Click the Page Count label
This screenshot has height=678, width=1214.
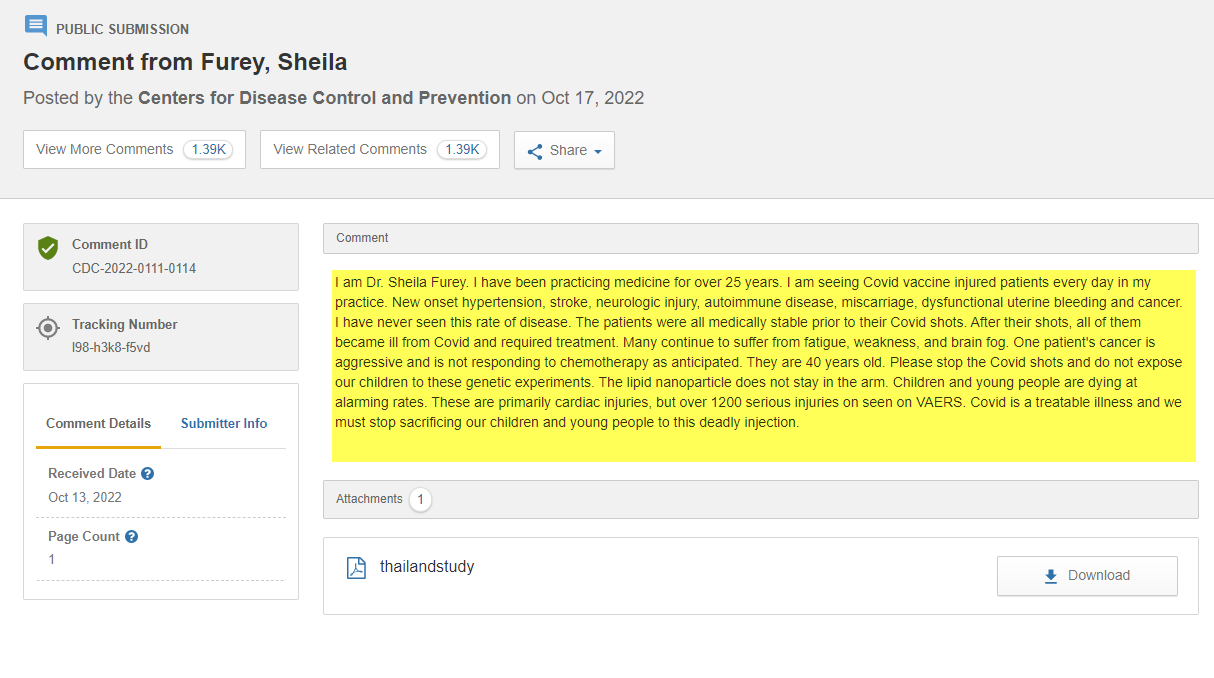click(x=84, y=537)
